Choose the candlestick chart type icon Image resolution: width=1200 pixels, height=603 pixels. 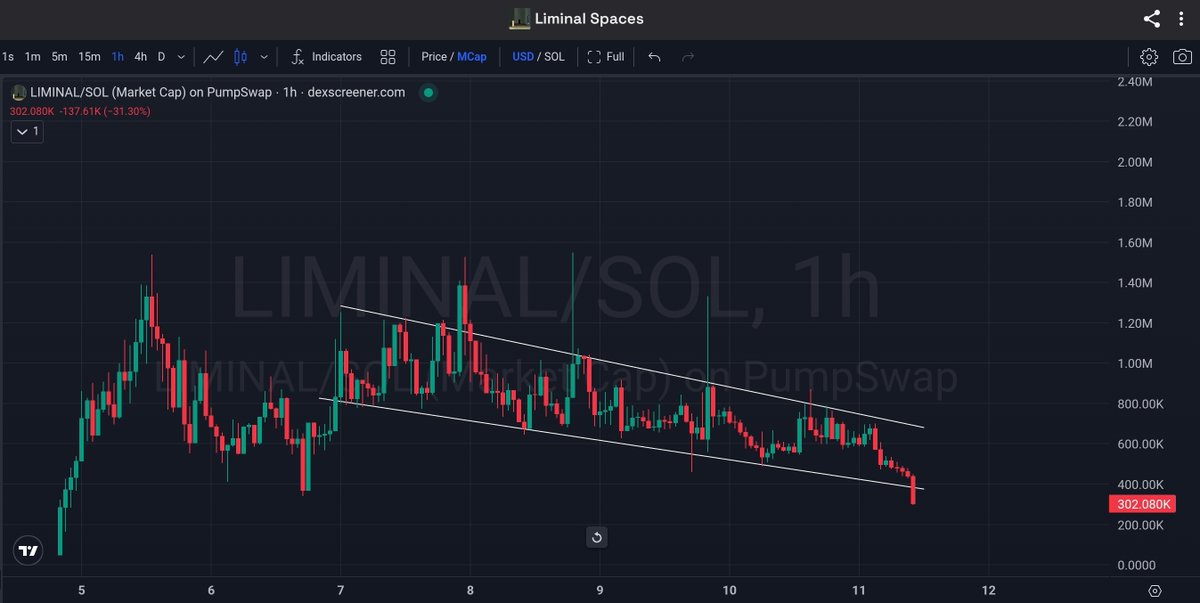tap(240, 57)
